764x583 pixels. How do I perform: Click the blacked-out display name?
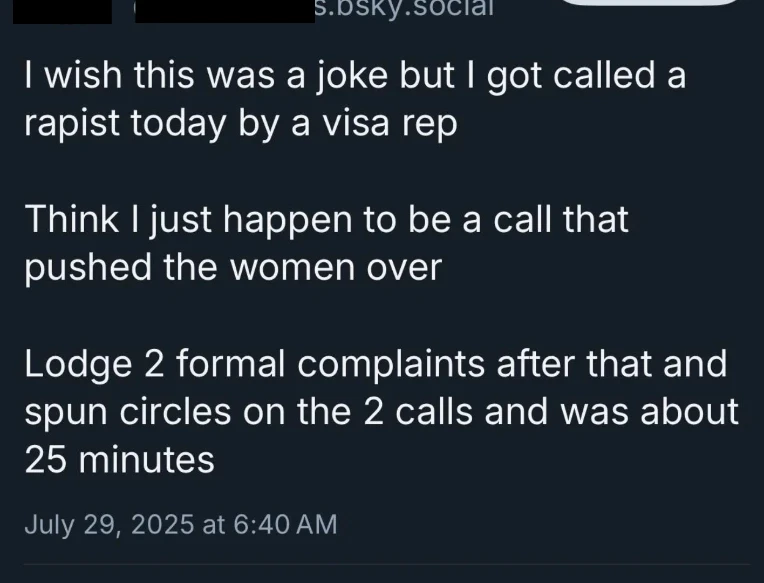(225, 11)
